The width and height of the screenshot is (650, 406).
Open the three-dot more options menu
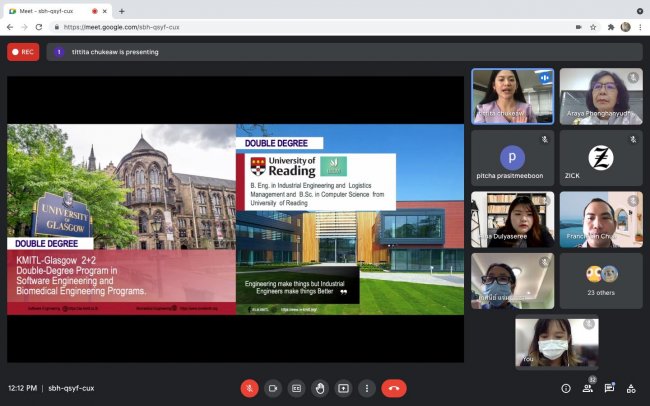367,388
